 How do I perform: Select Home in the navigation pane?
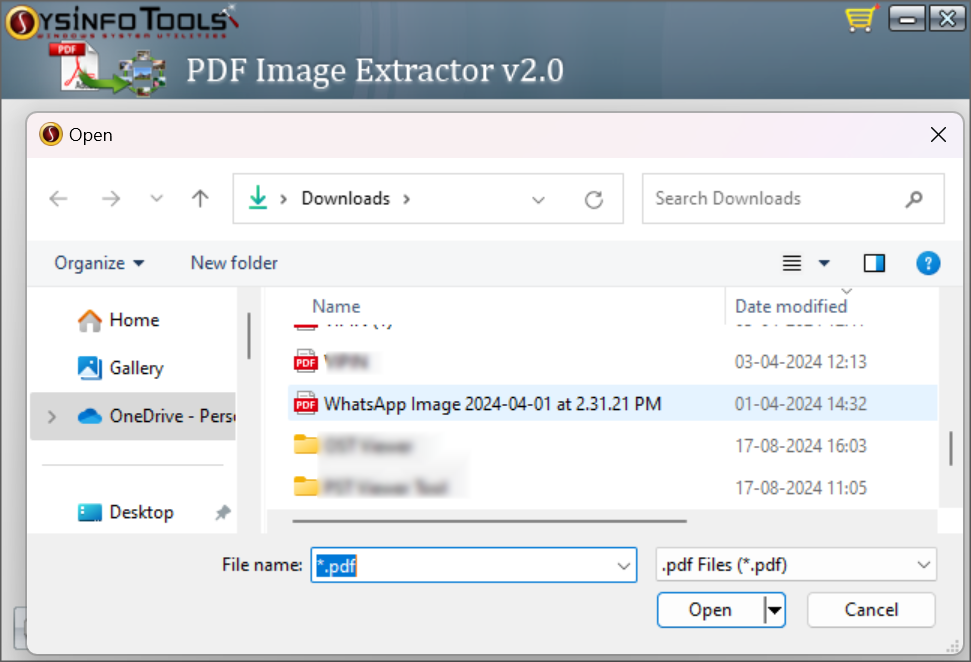click(x=134, y=320)
